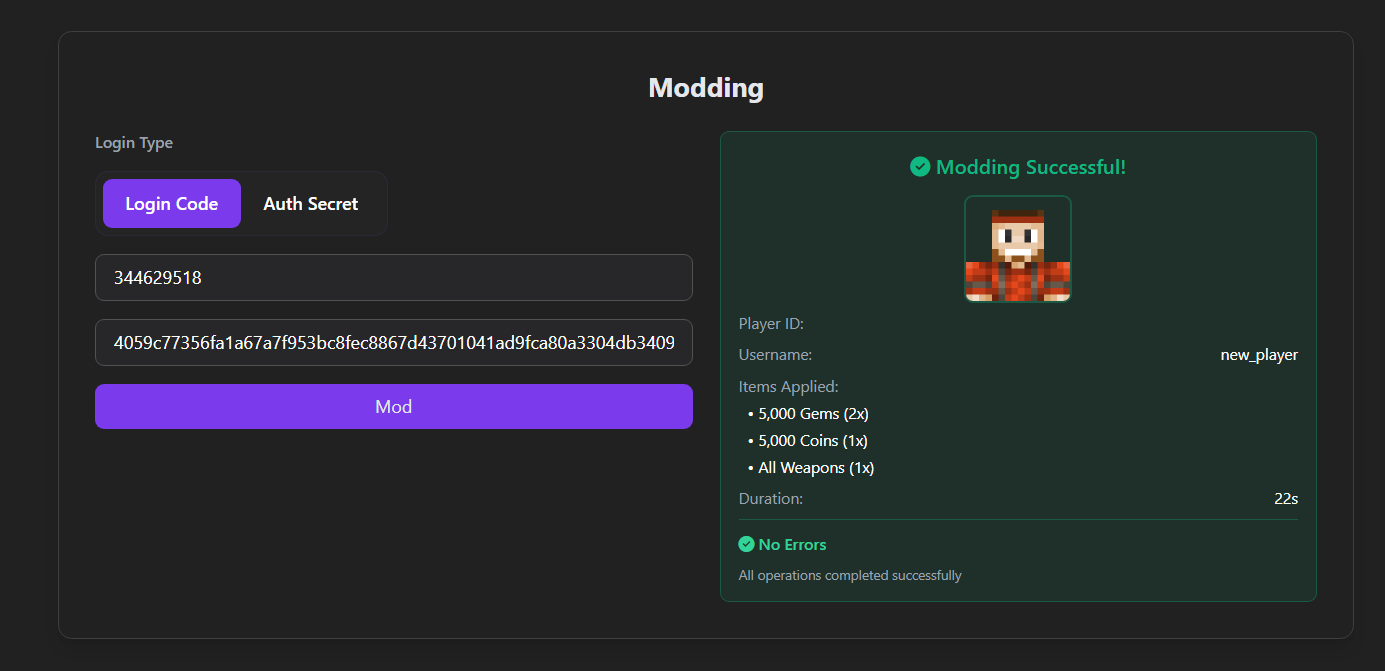Click the 5,000 Gems (2x) list item
This screenshot has height=671, width=1385.
[813, 413]
